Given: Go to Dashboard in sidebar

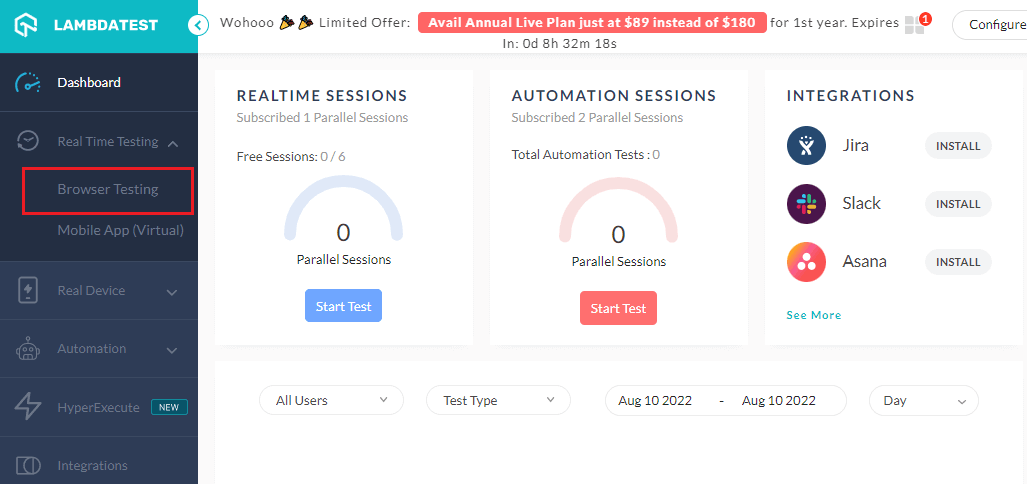Looking at the screenshot, I should (89, 83).
